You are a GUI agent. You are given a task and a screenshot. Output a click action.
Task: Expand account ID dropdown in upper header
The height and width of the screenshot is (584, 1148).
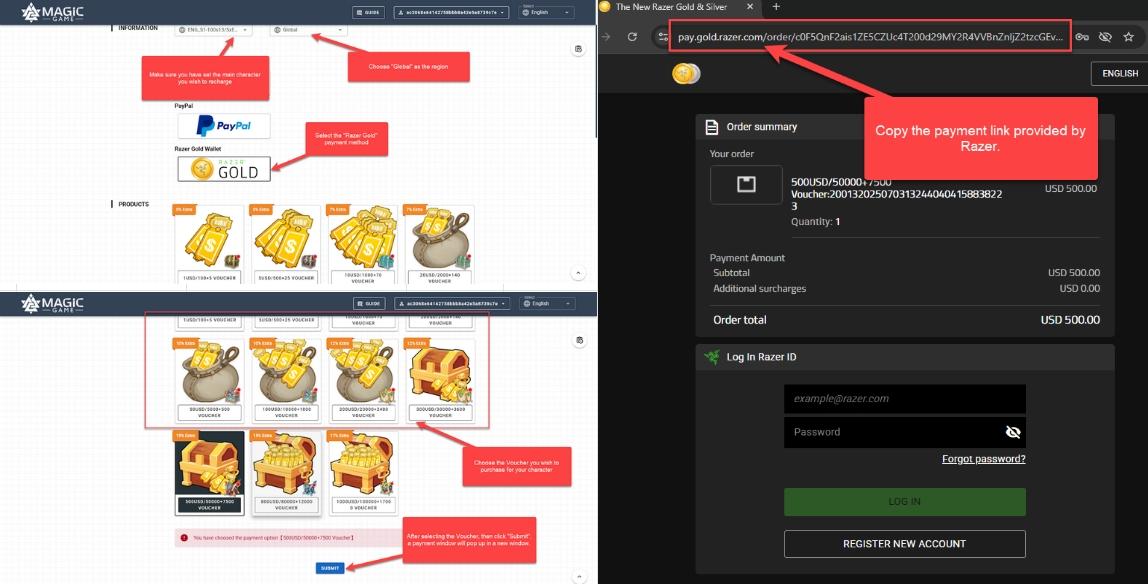pos(451,12)
